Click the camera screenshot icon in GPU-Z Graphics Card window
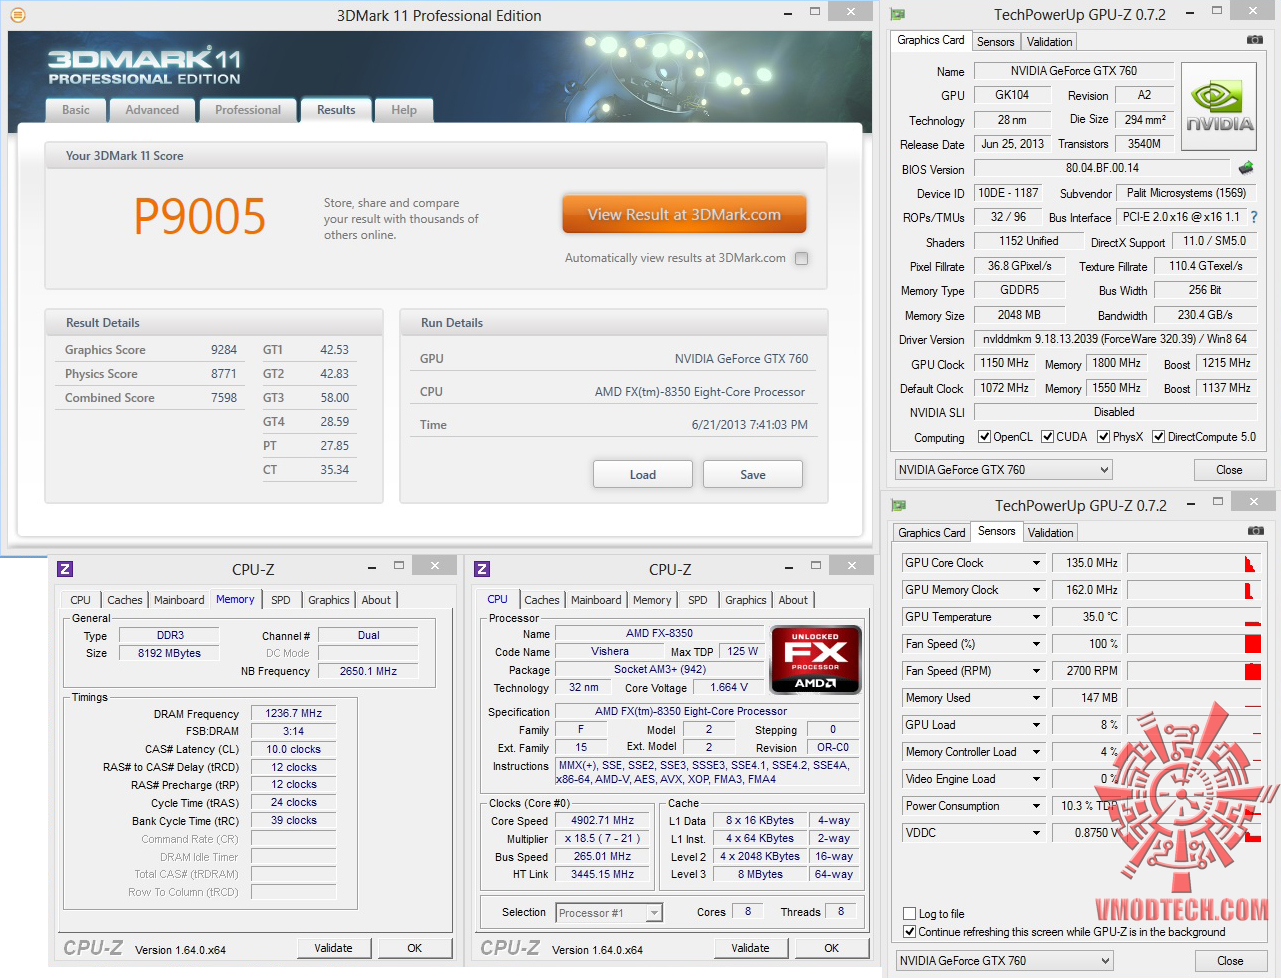1281x978 pixels. click(1255, 40)
